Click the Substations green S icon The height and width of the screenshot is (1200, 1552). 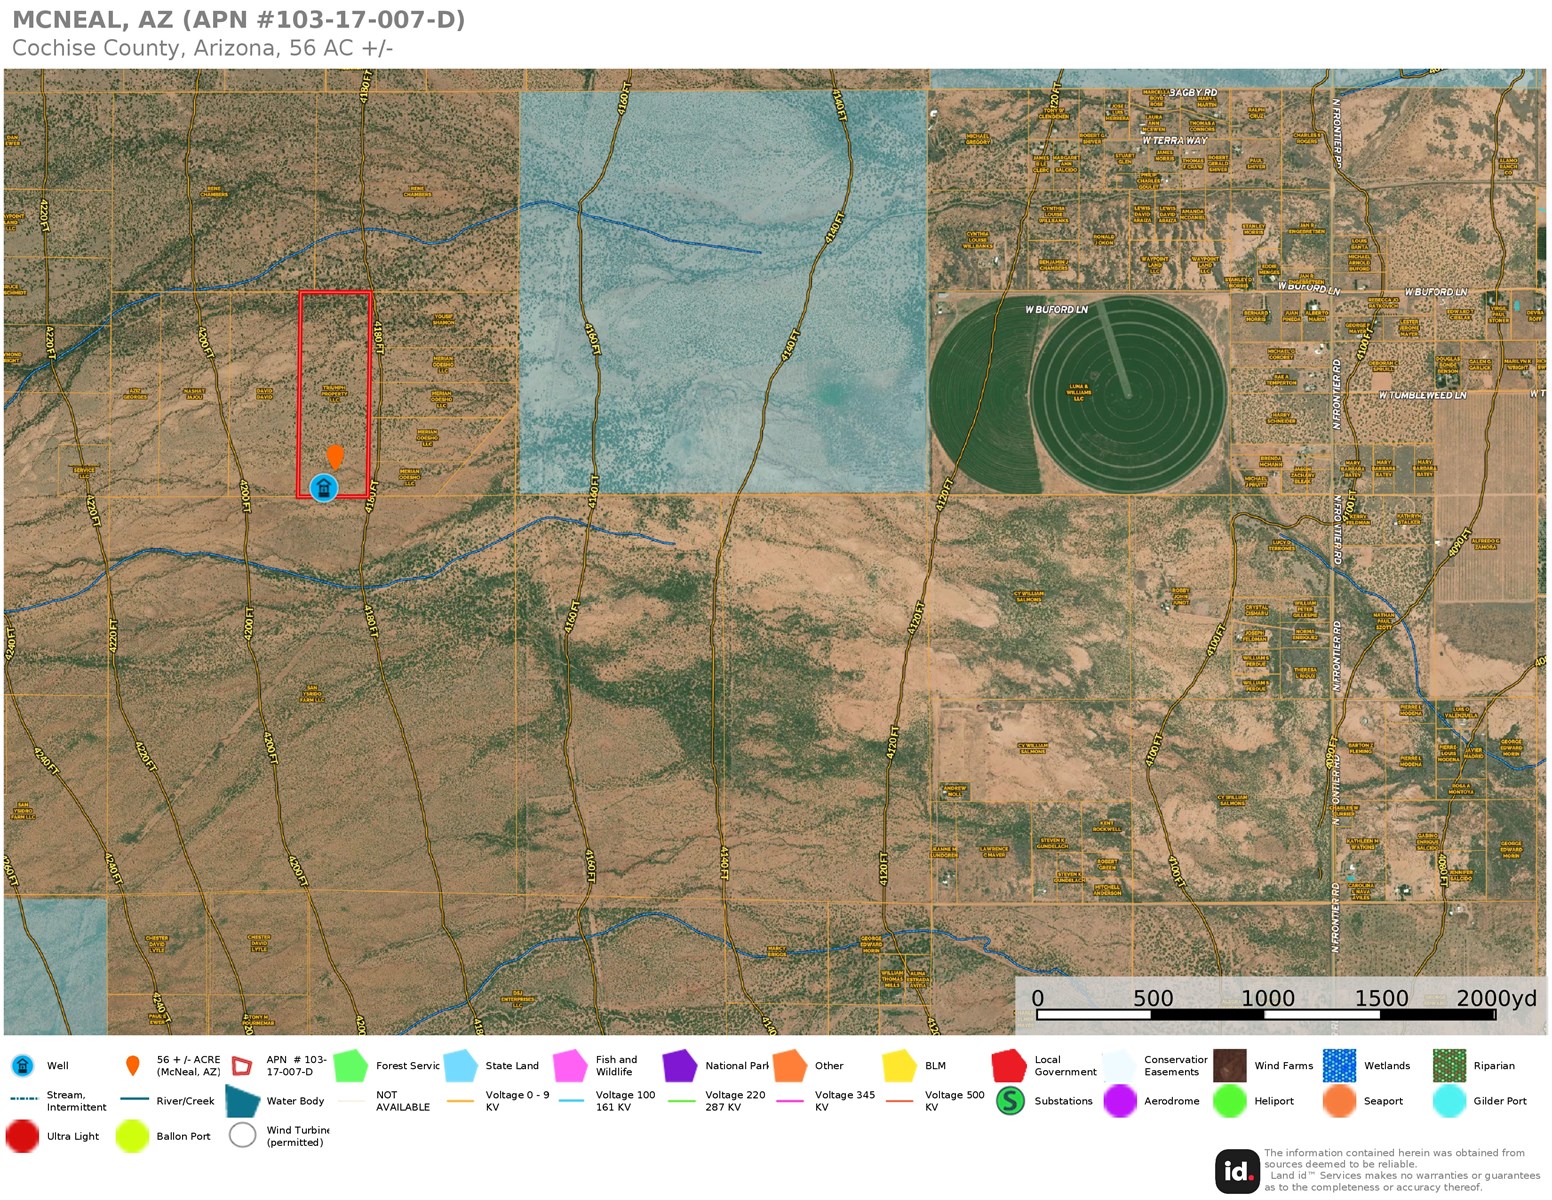click(x=1010, y=1101)
